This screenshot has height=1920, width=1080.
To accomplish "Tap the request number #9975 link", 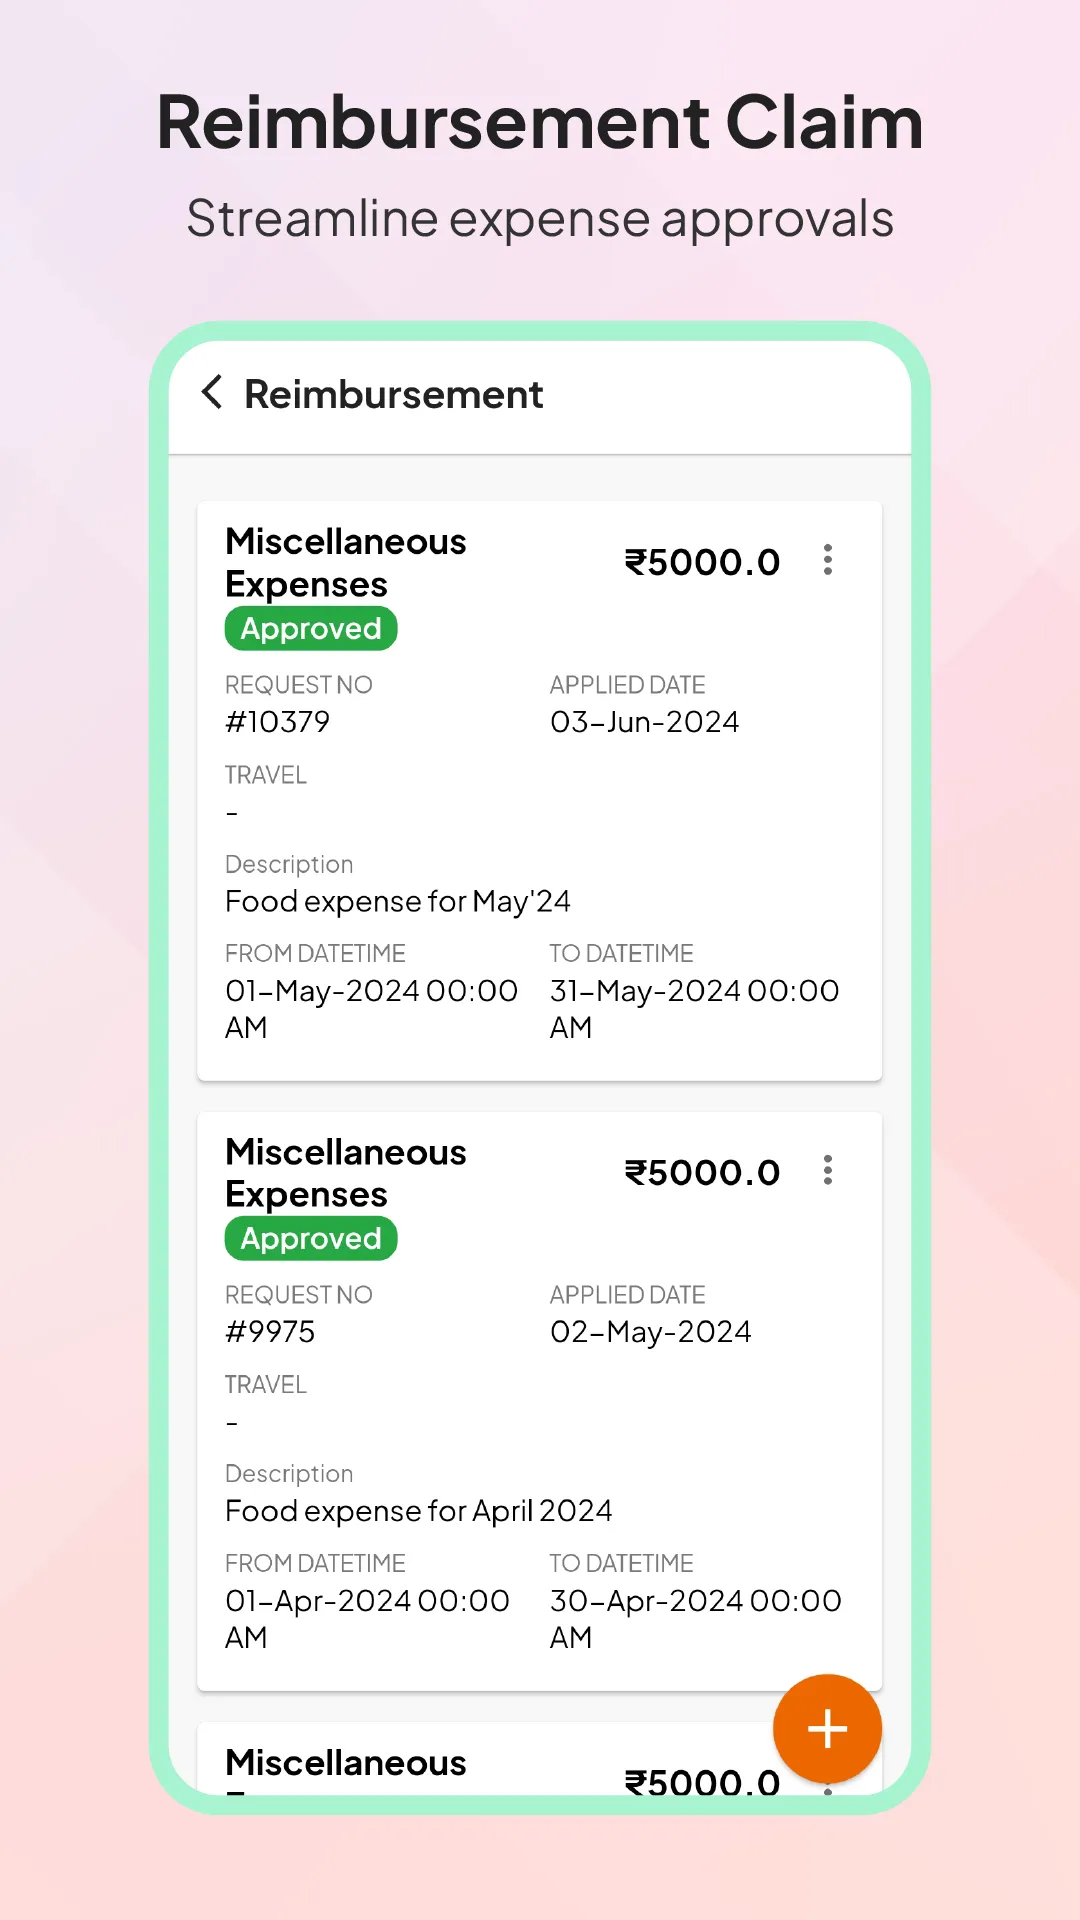I will pyautogui.click(x=270, y=1331).
